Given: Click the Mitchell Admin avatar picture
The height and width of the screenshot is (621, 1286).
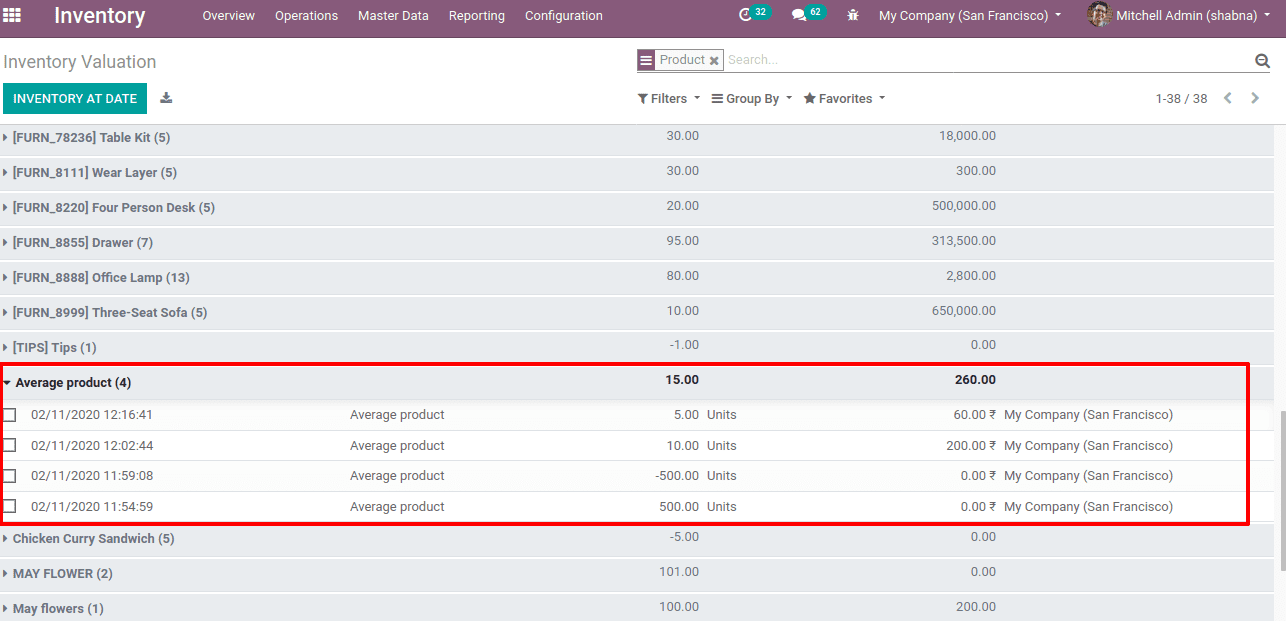Looking at the screenshot, I should point(1099,15).
